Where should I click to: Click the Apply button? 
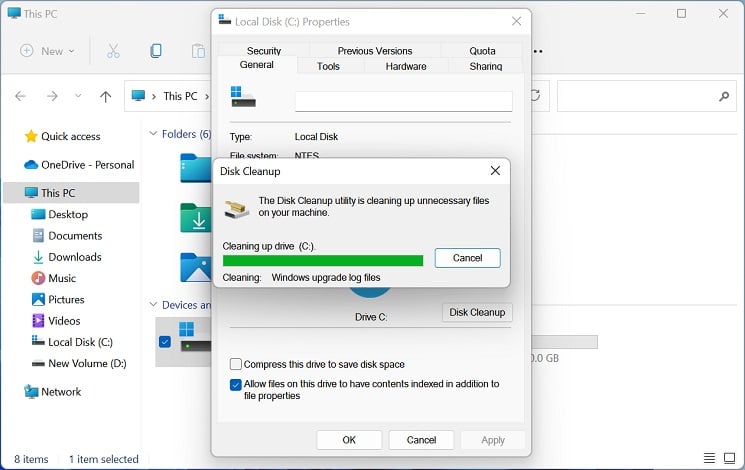(493, 440)
